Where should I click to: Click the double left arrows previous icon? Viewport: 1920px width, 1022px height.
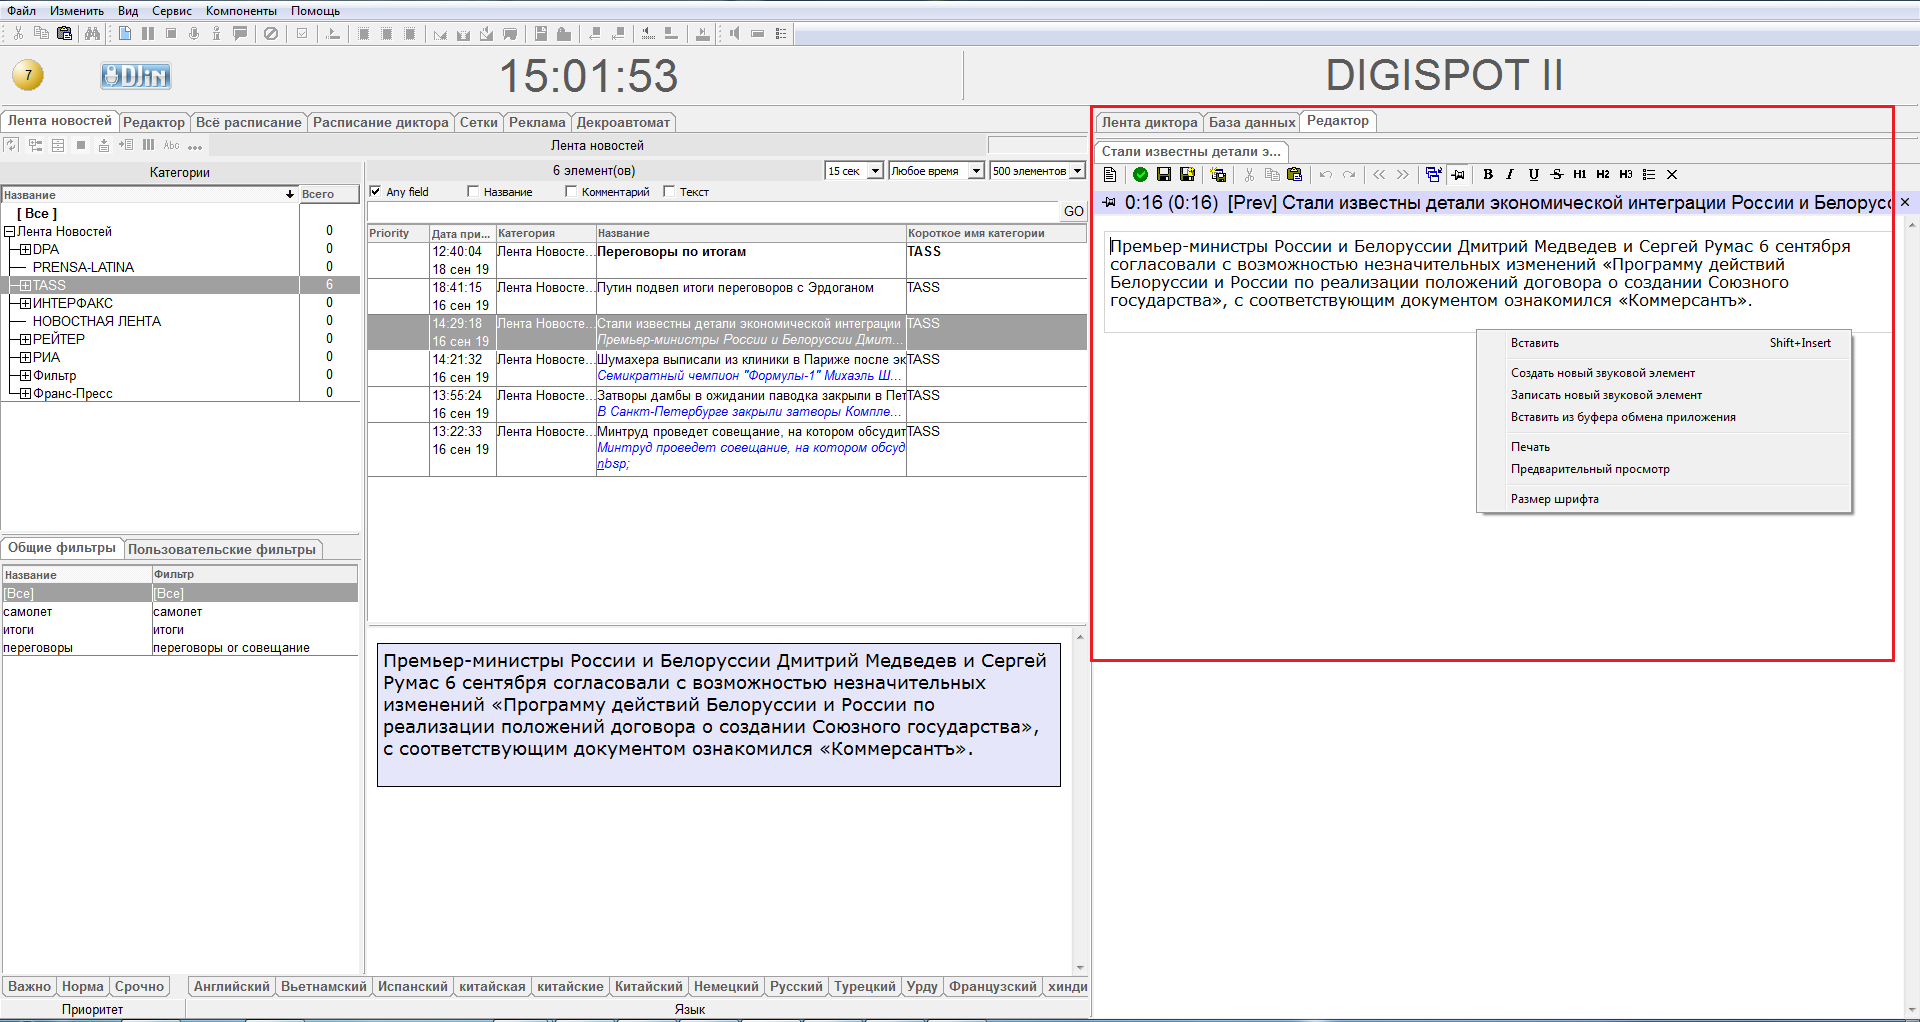tap(1380, 174)
